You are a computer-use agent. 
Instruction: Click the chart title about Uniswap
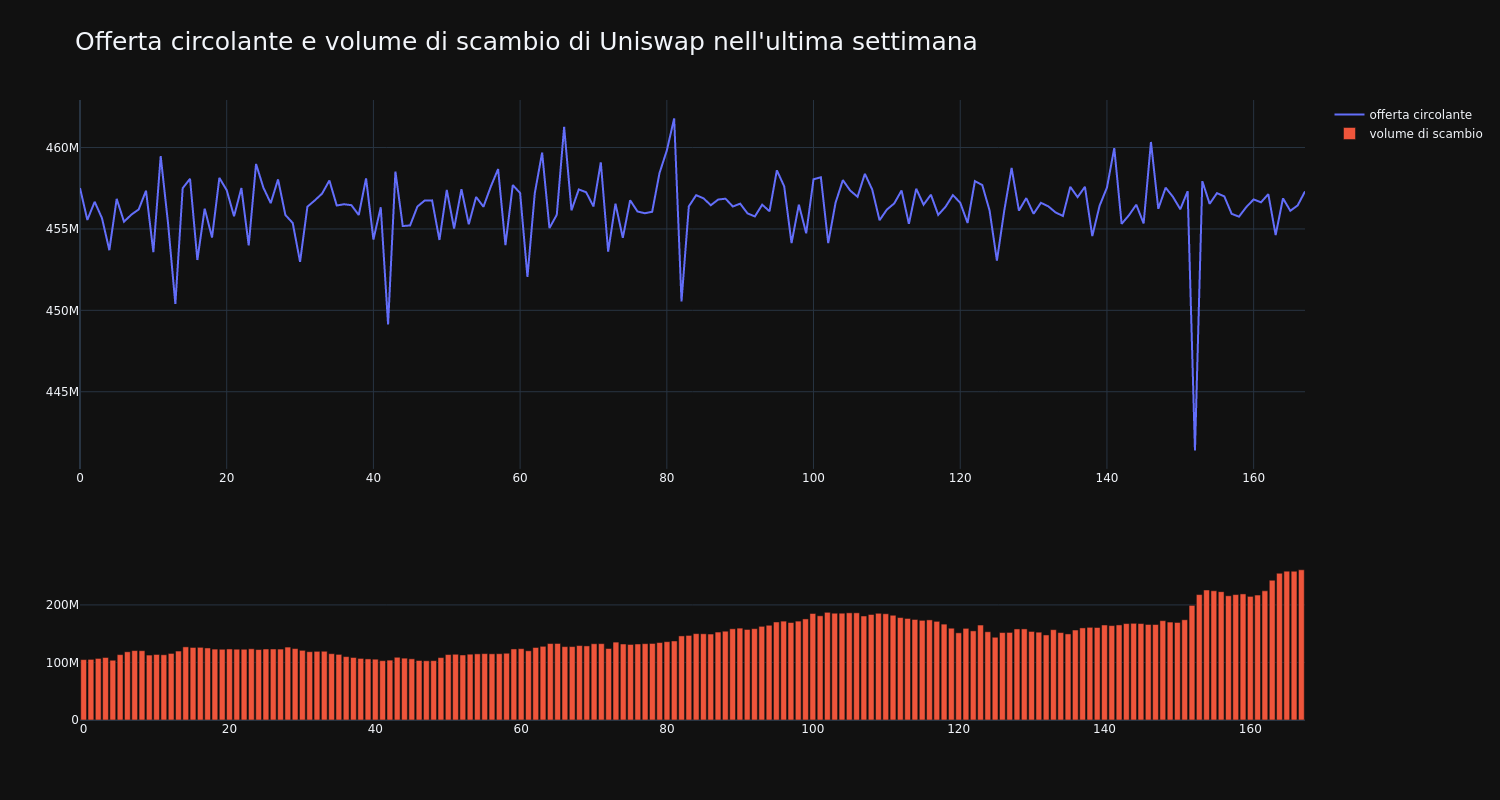(x=526, y=42)
